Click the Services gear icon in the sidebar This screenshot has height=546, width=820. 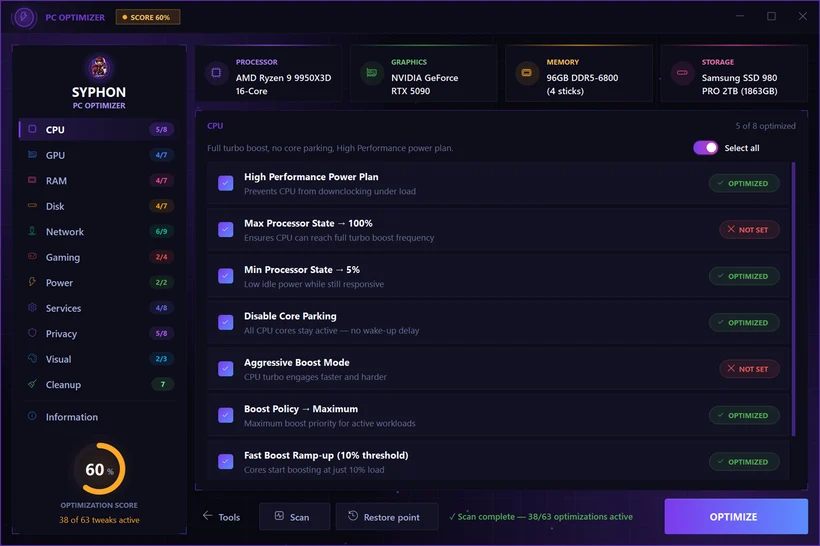click(x=32, y=308)
